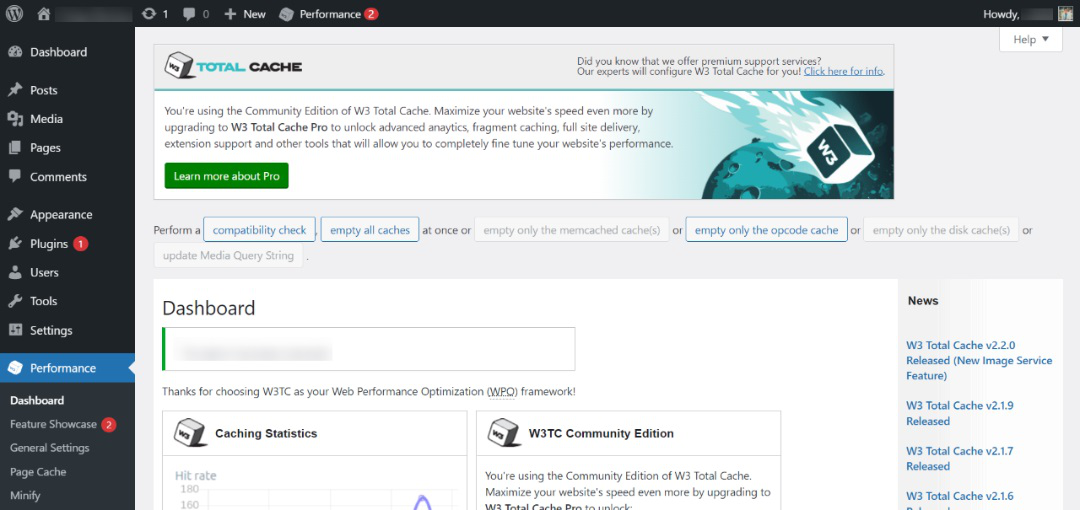Click the Caching Statistics panel title
Screen dimensions: 1080x510
click(x=266, y=434)
